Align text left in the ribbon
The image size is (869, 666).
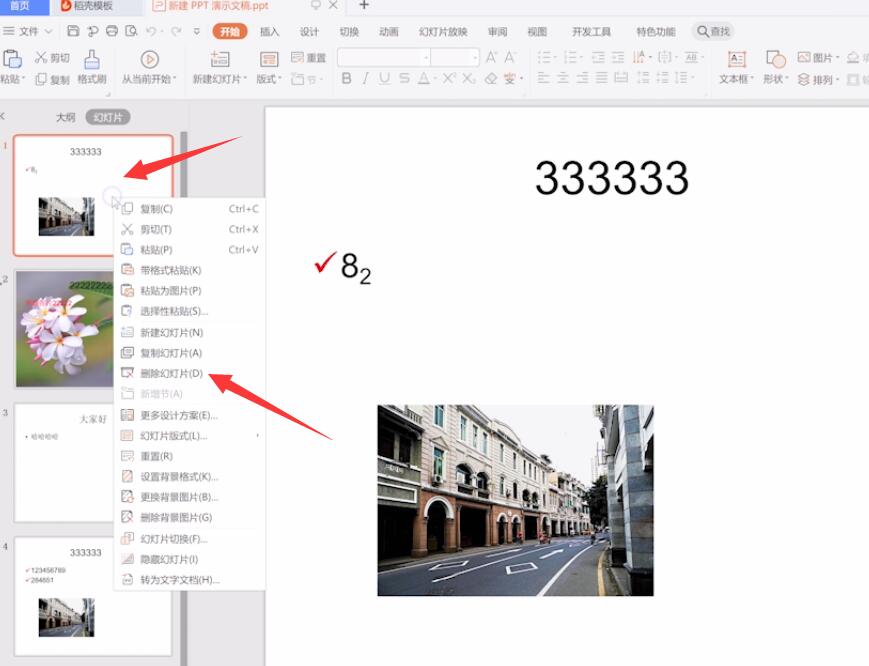[544, 78]
